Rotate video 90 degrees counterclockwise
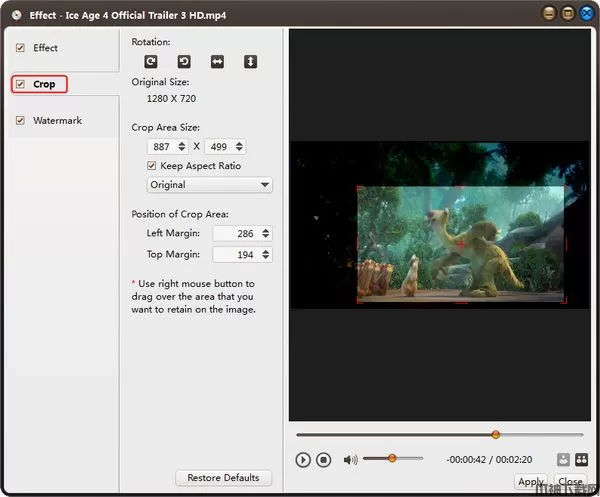Image resolution: width=600 pixels, height=497 pixels. point(184,62)
